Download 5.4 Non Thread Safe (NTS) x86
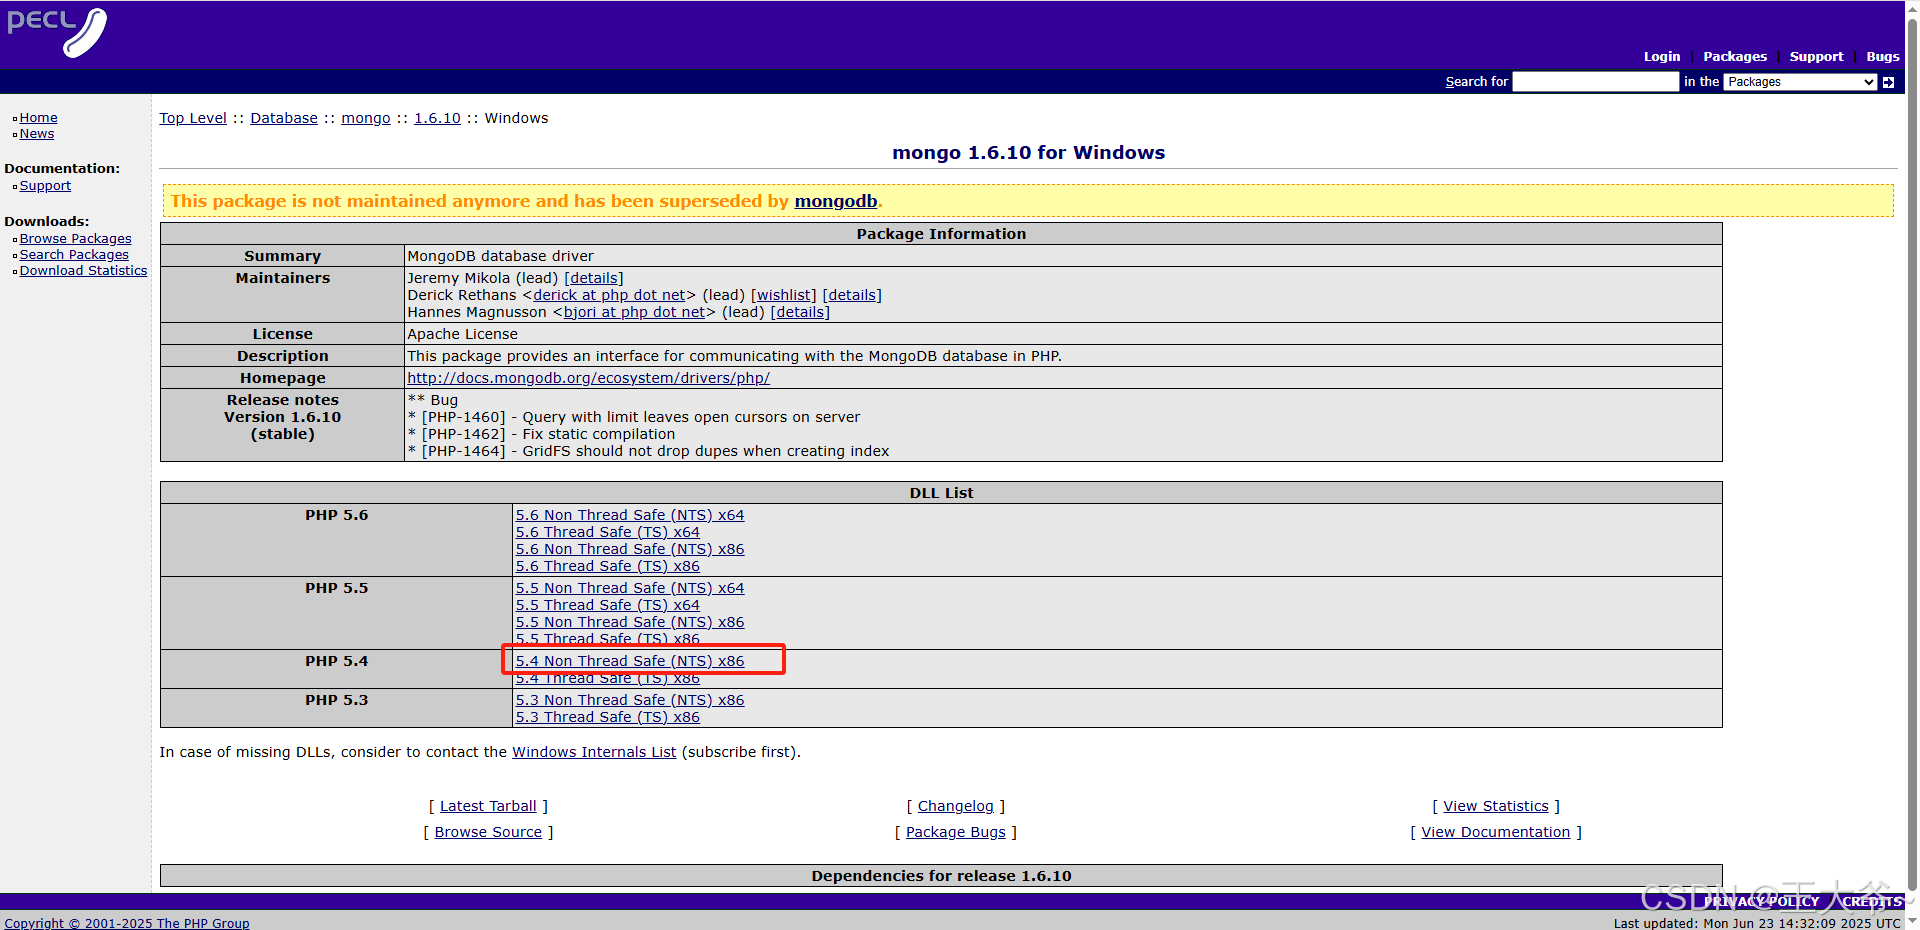 [630, 660]
